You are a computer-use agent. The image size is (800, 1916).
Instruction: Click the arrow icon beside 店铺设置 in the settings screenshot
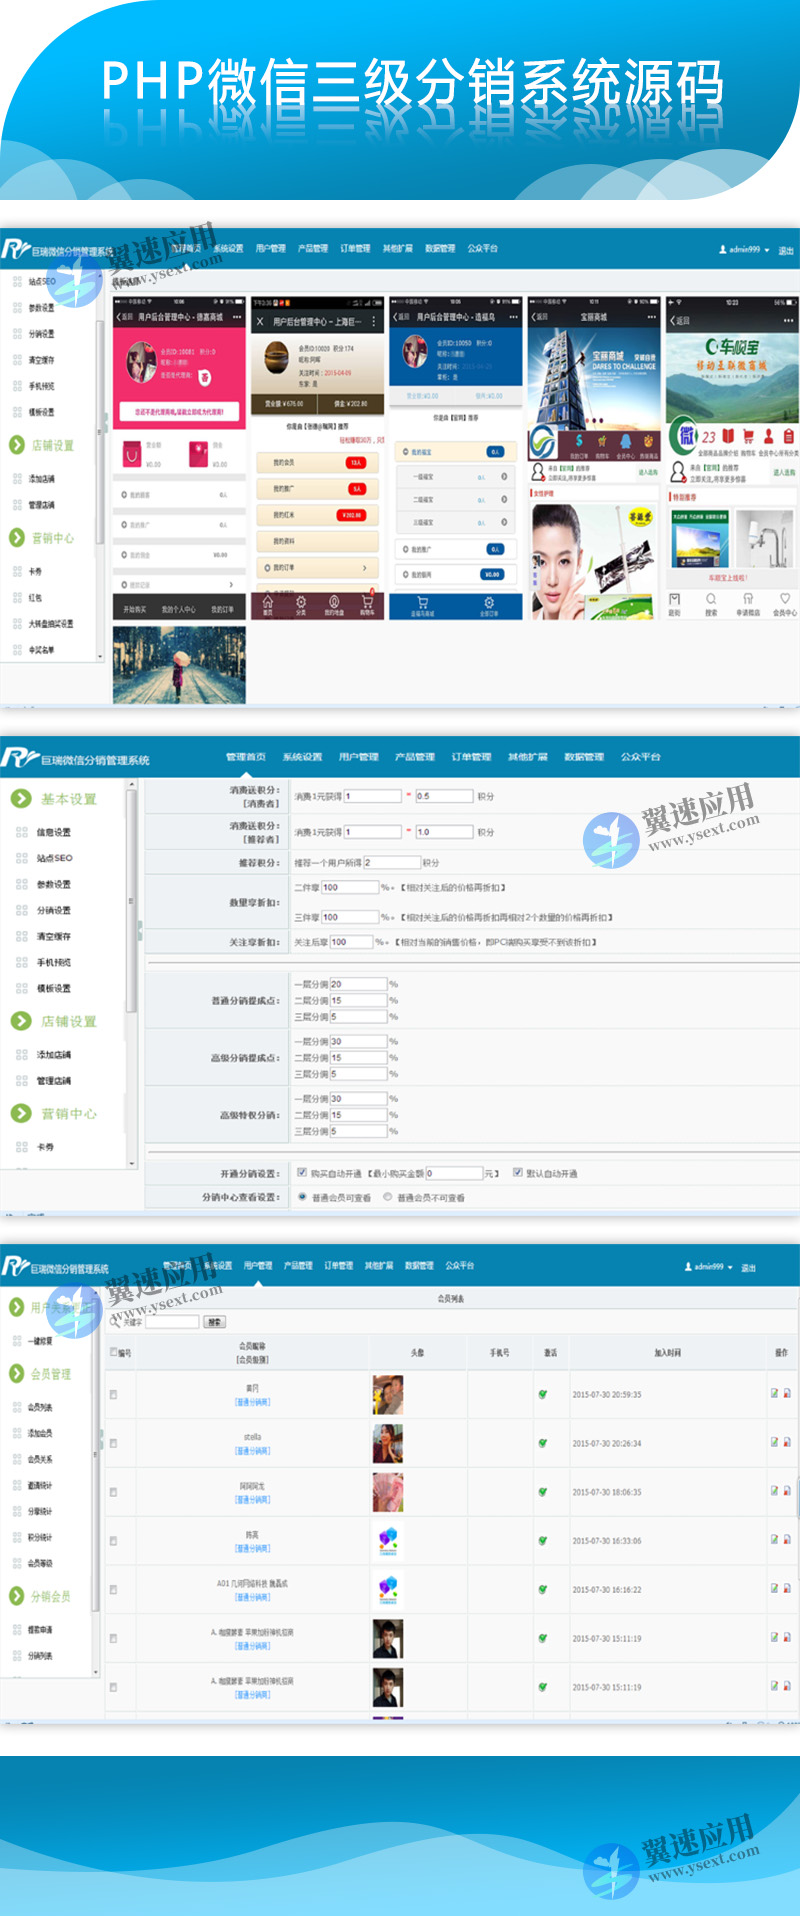[x=21, y=1020]
